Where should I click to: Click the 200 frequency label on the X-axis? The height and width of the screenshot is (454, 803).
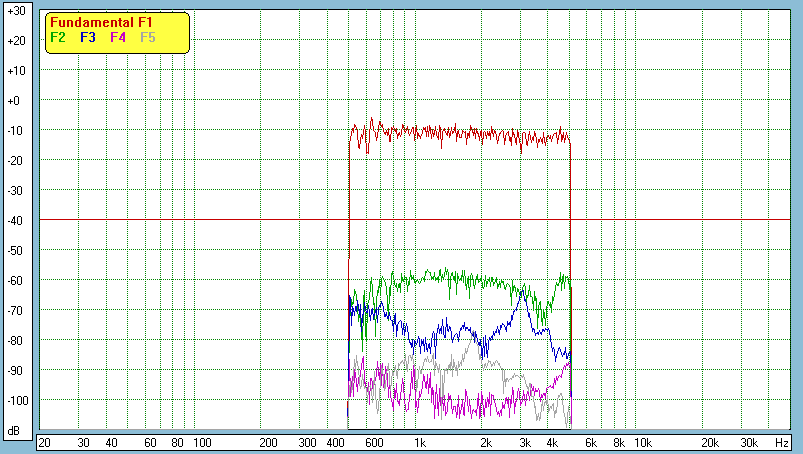[268, 442]
